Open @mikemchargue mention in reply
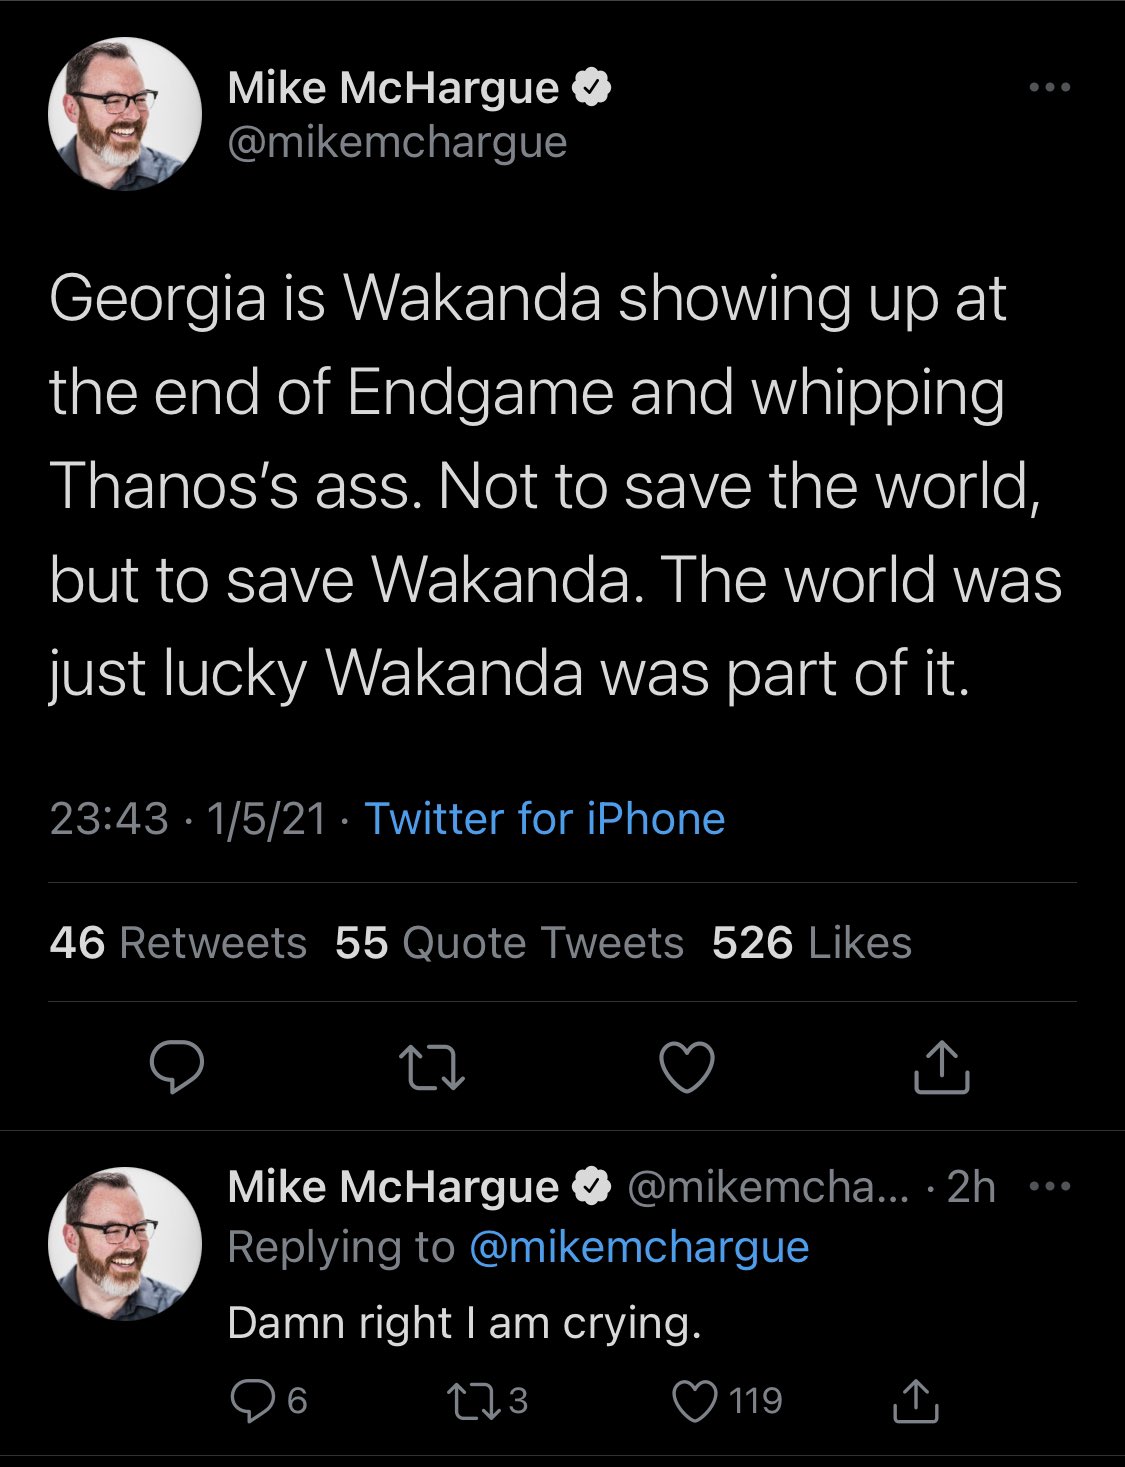The image size is (1125, 1467). click(638, 1247)
